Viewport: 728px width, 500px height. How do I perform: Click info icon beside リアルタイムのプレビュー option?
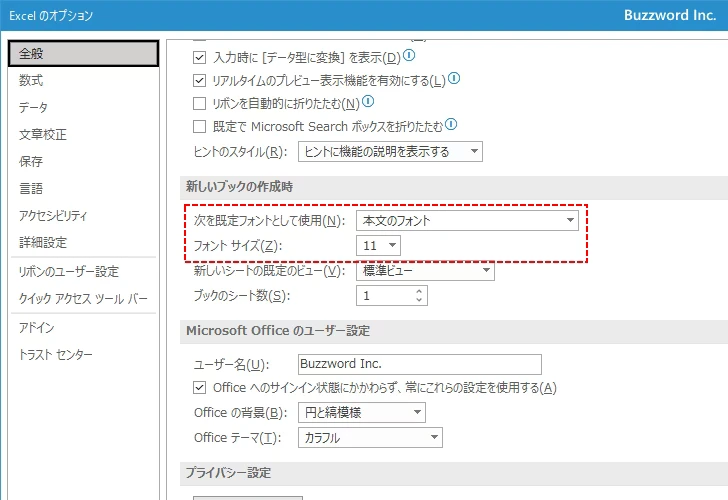coord(454,78)
